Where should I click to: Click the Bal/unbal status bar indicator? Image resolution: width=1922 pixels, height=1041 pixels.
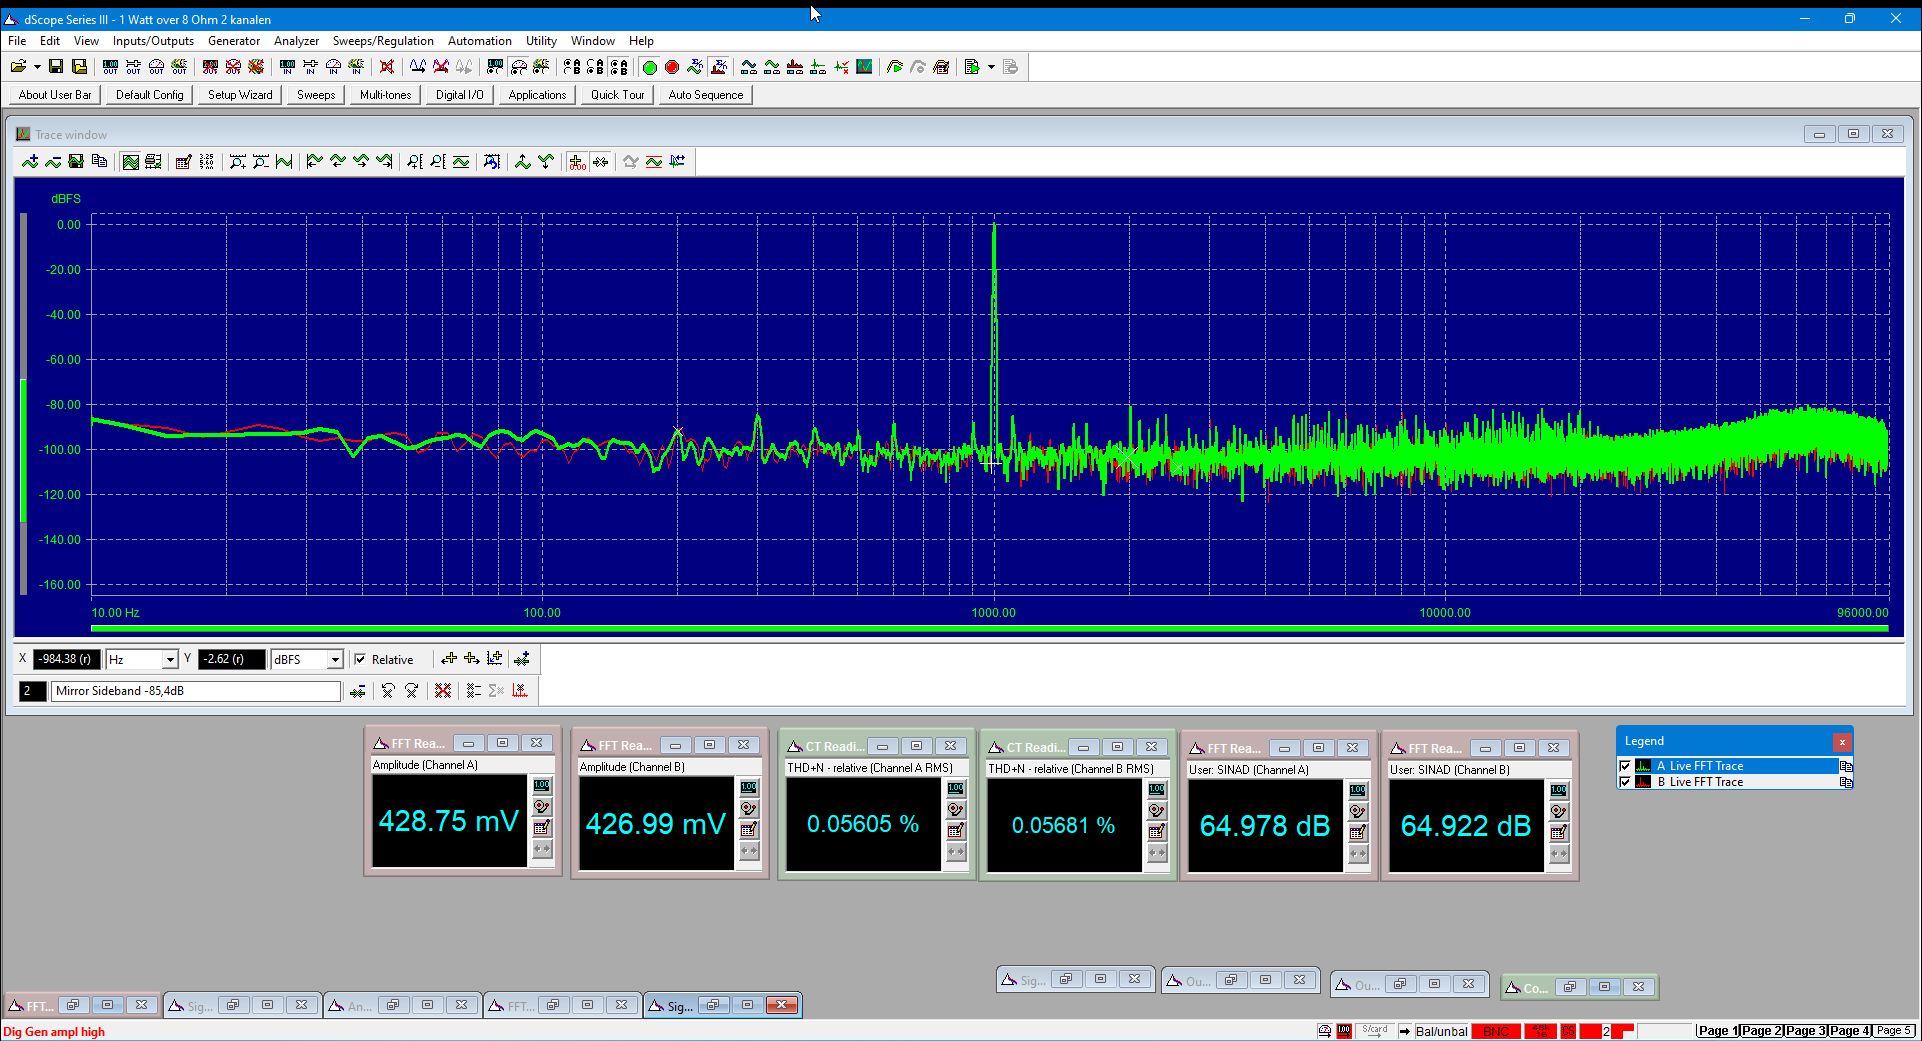pyautogui.click(x=1442, y=1031)
